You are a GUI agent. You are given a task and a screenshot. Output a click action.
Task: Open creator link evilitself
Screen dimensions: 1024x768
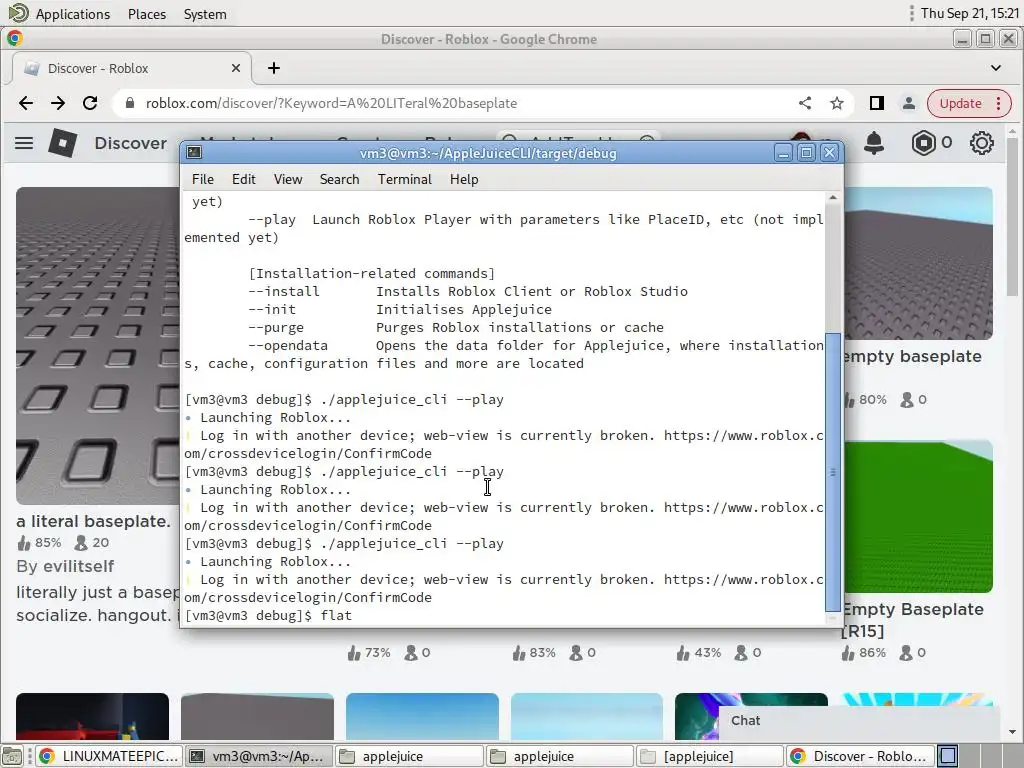point(76,566)
